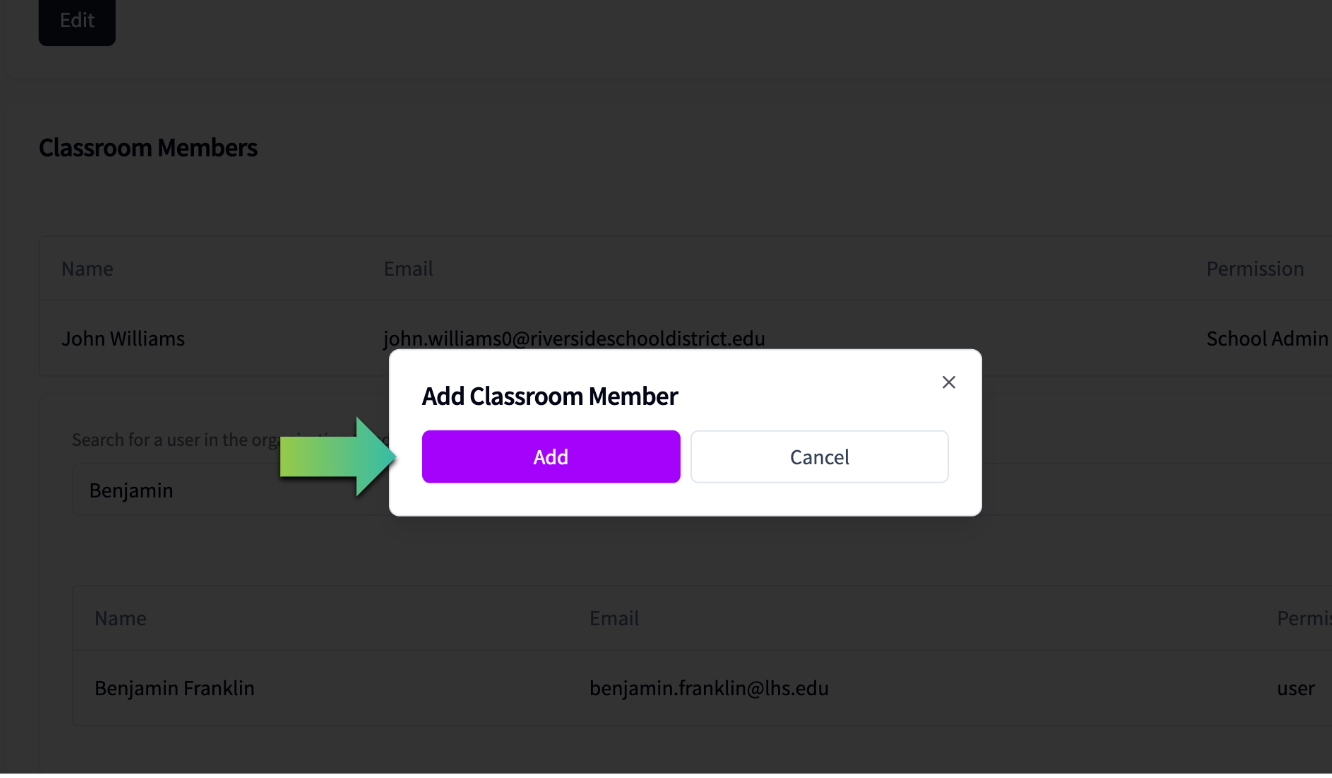
Task: Click the Add Classroom Member dialog title
Action: click(550, 396)
